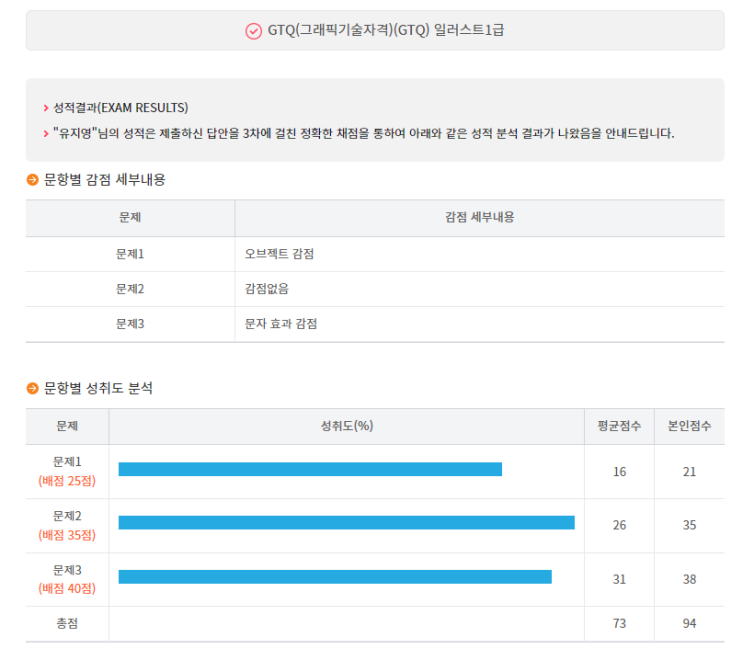Click the "유지영"님의 성적은 sentence
743x660 pixels.
[x=363, y=133]
